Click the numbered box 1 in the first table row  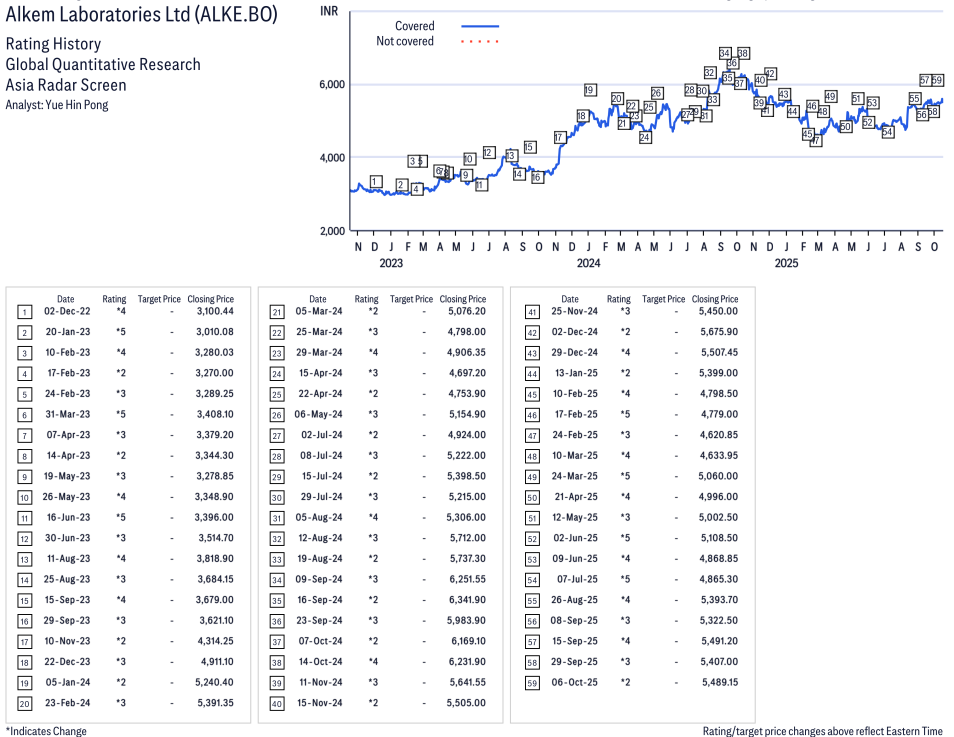pyautogui.click(x=24, y=313)
